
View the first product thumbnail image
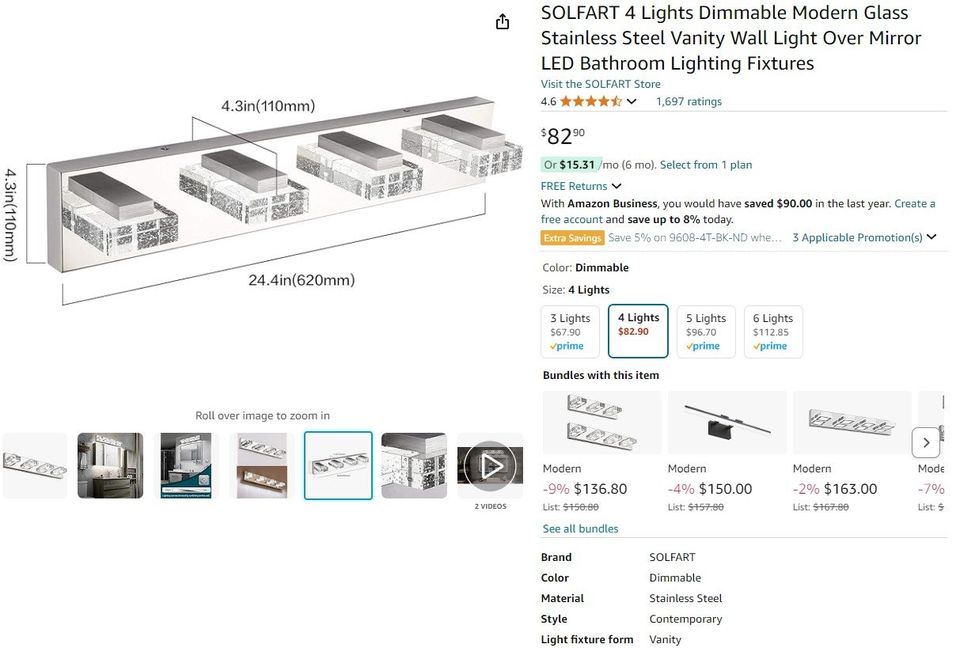pos(35,466)
